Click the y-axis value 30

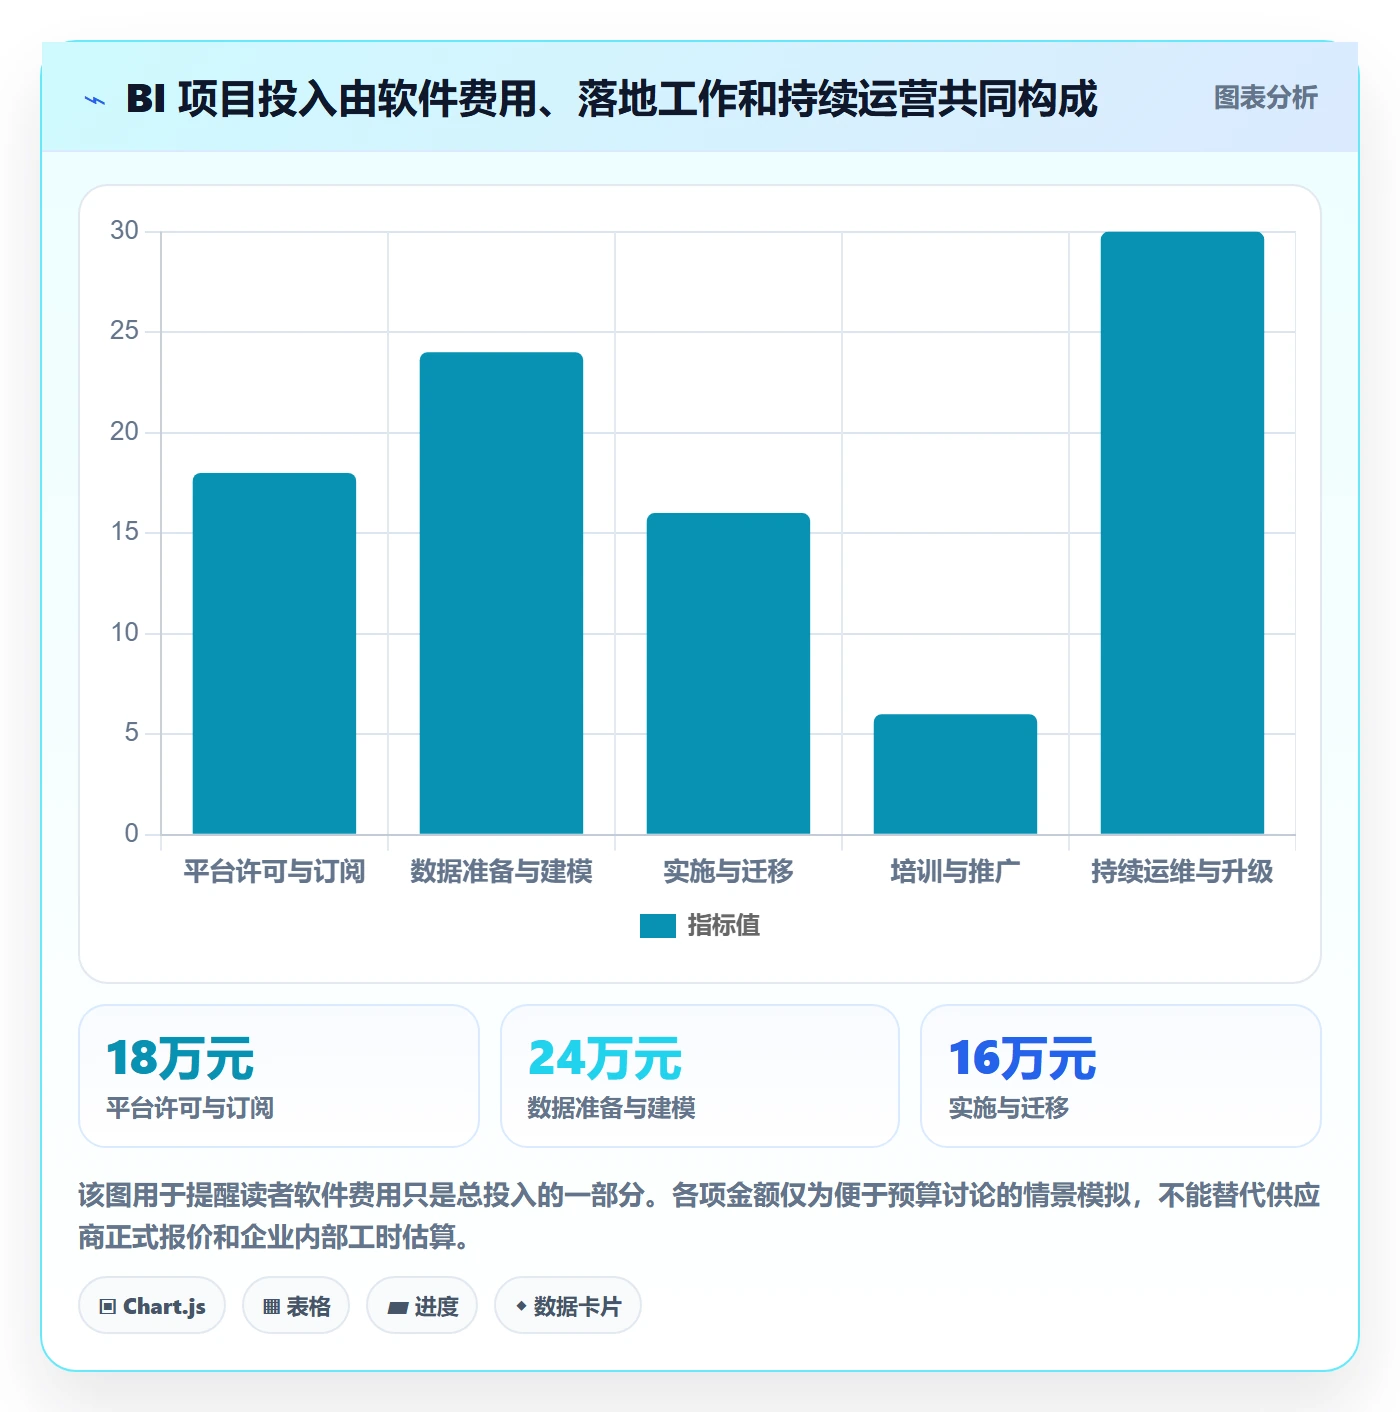124,231
